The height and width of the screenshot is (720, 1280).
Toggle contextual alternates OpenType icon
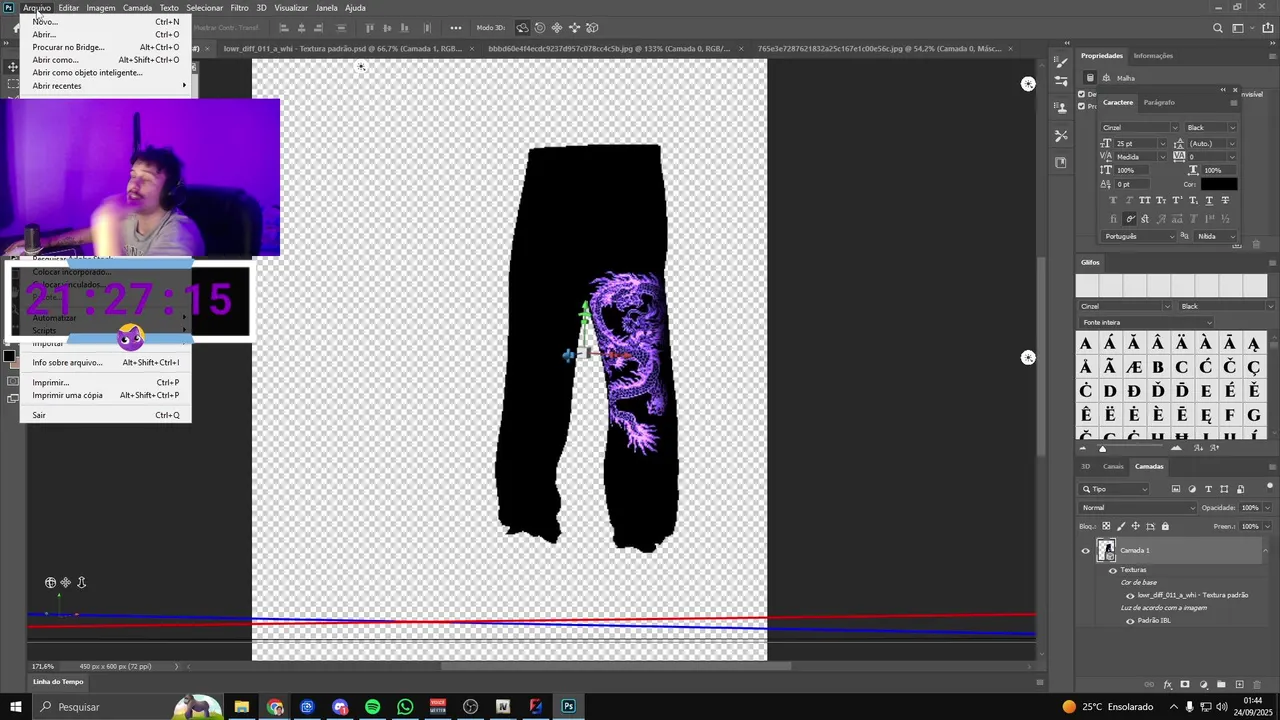tap(1130, 219)
